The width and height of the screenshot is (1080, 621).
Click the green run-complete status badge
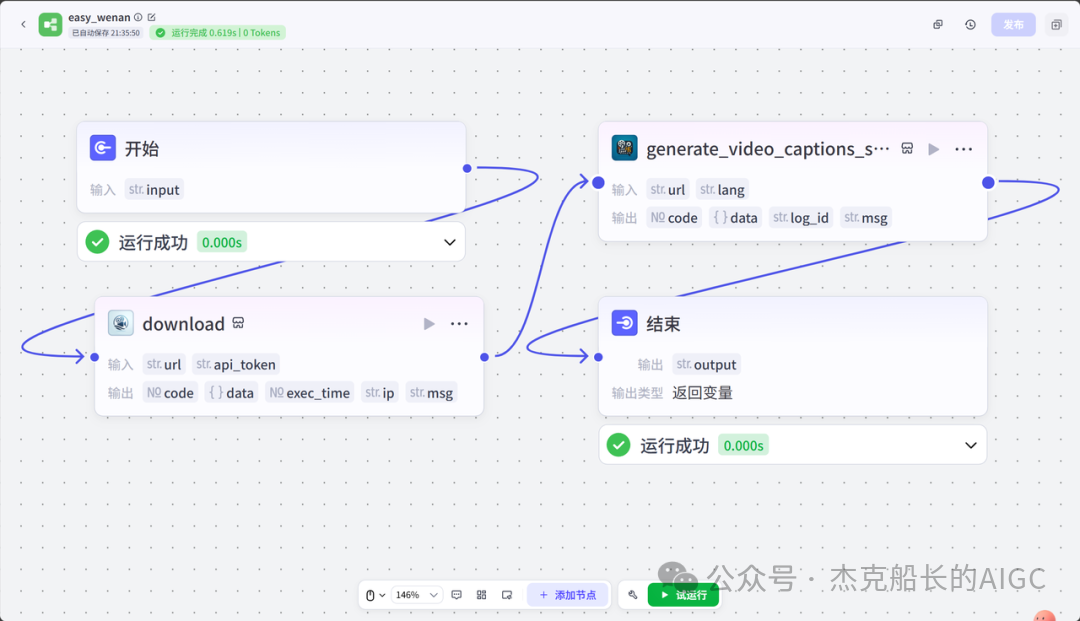[218, 32]
